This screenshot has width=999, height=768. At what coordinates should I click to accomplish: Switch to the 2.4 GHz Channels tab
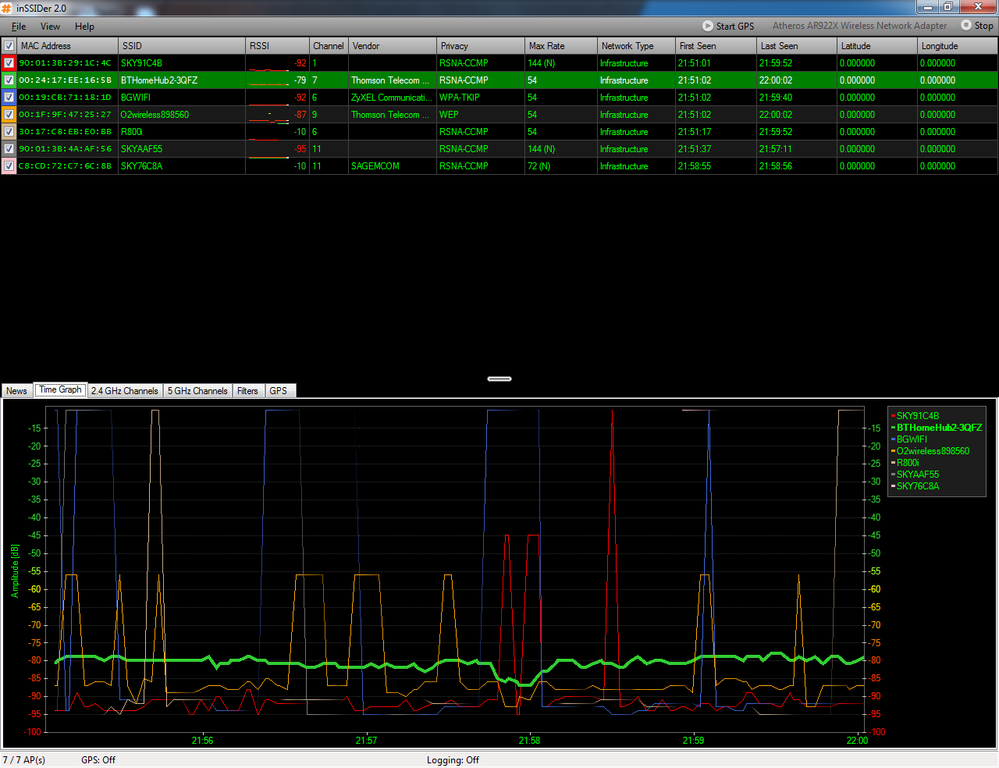click(x=124, y=391)
